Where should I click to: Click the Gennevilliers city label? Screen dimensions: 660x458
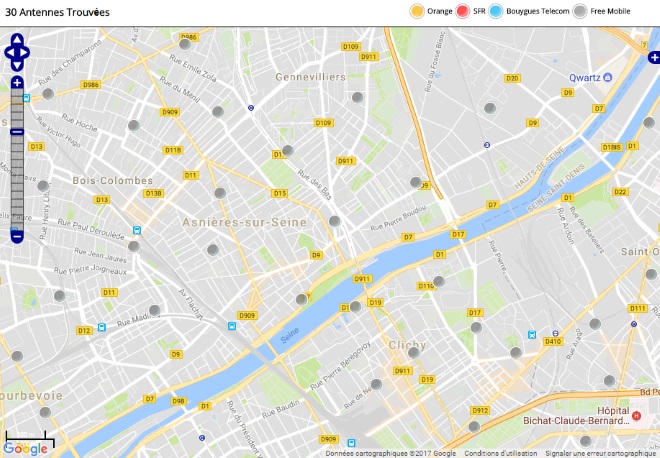(311, 77)
